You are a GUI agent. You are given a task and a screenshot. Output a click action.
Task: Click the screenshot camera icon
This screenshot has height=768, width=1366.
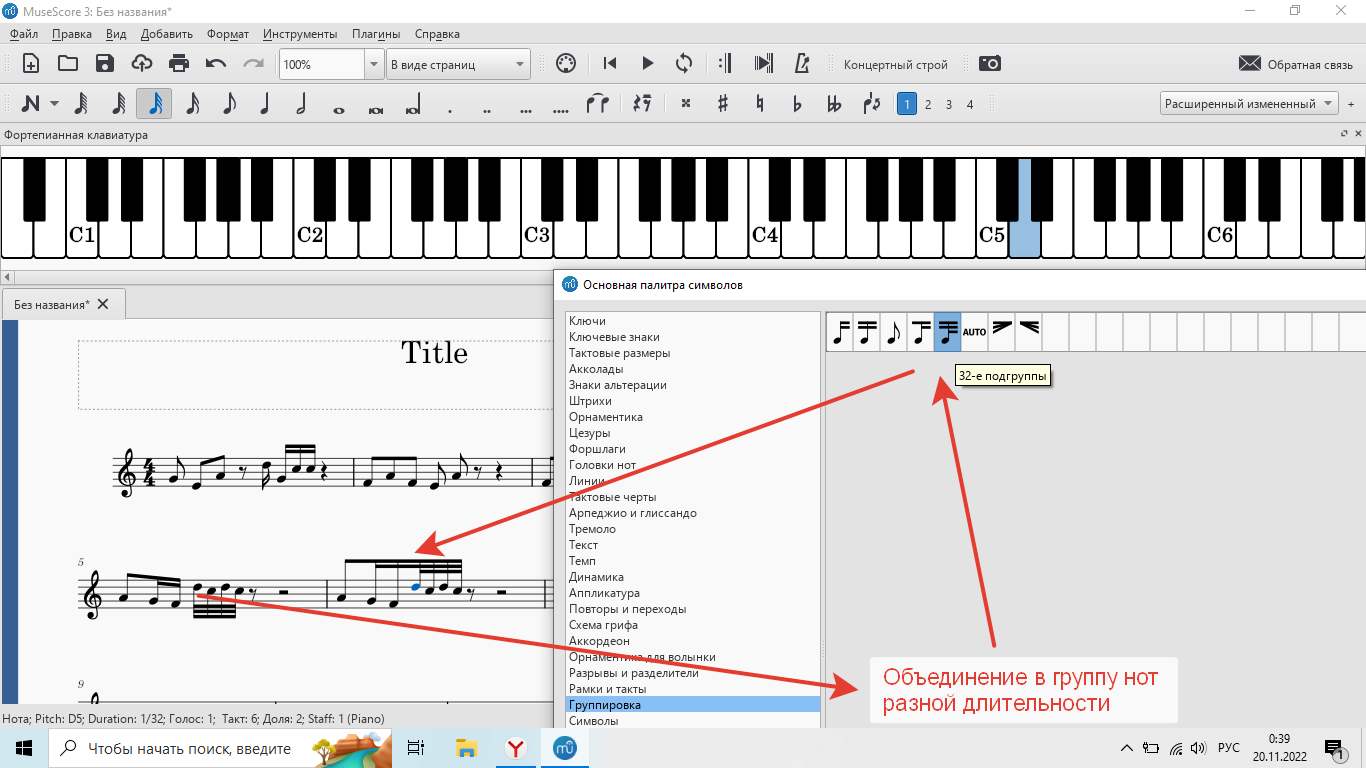(x=990, y=64)
